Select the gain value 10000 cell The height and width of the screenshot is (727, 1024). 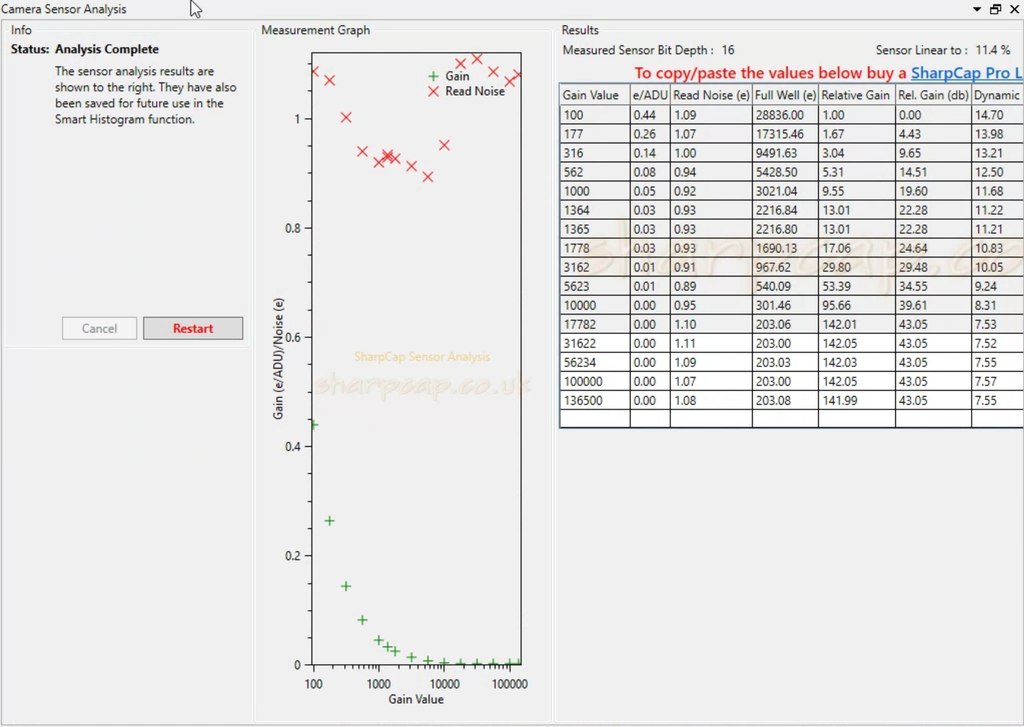[x=595, y=305]
